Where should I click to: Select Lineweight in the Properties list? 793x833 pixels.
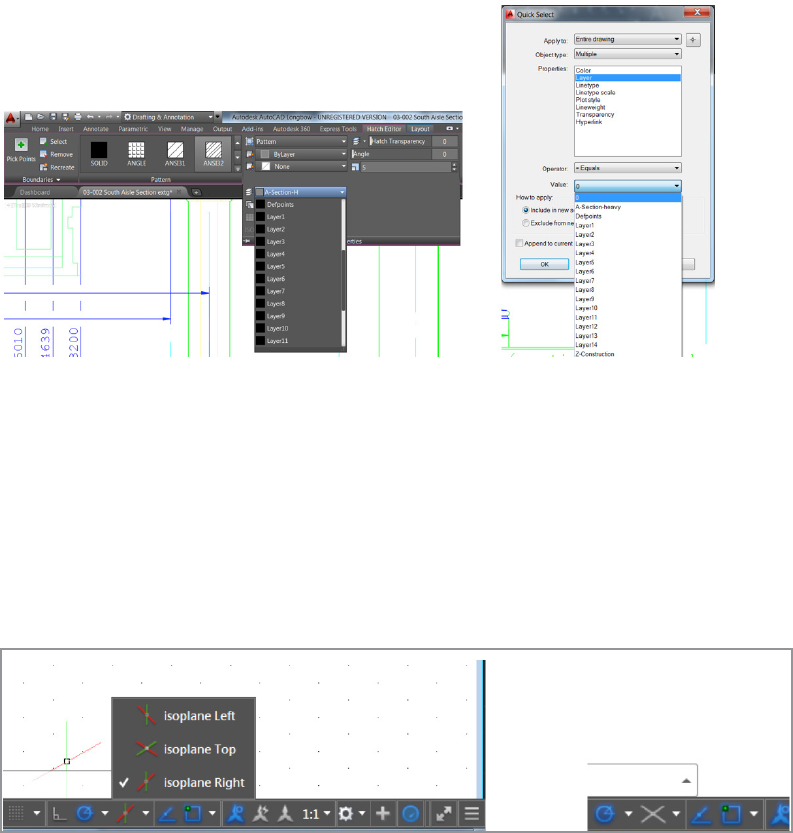coord(627,107)
